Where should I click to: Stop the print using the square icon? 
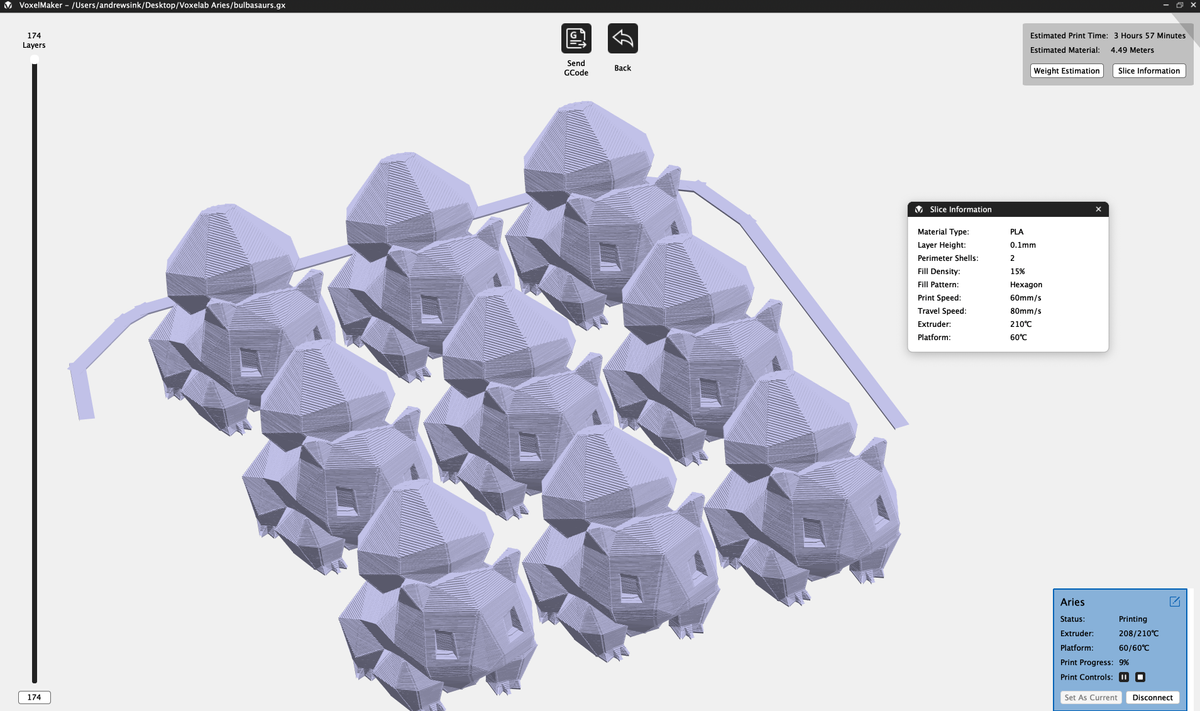[1140, 677]
